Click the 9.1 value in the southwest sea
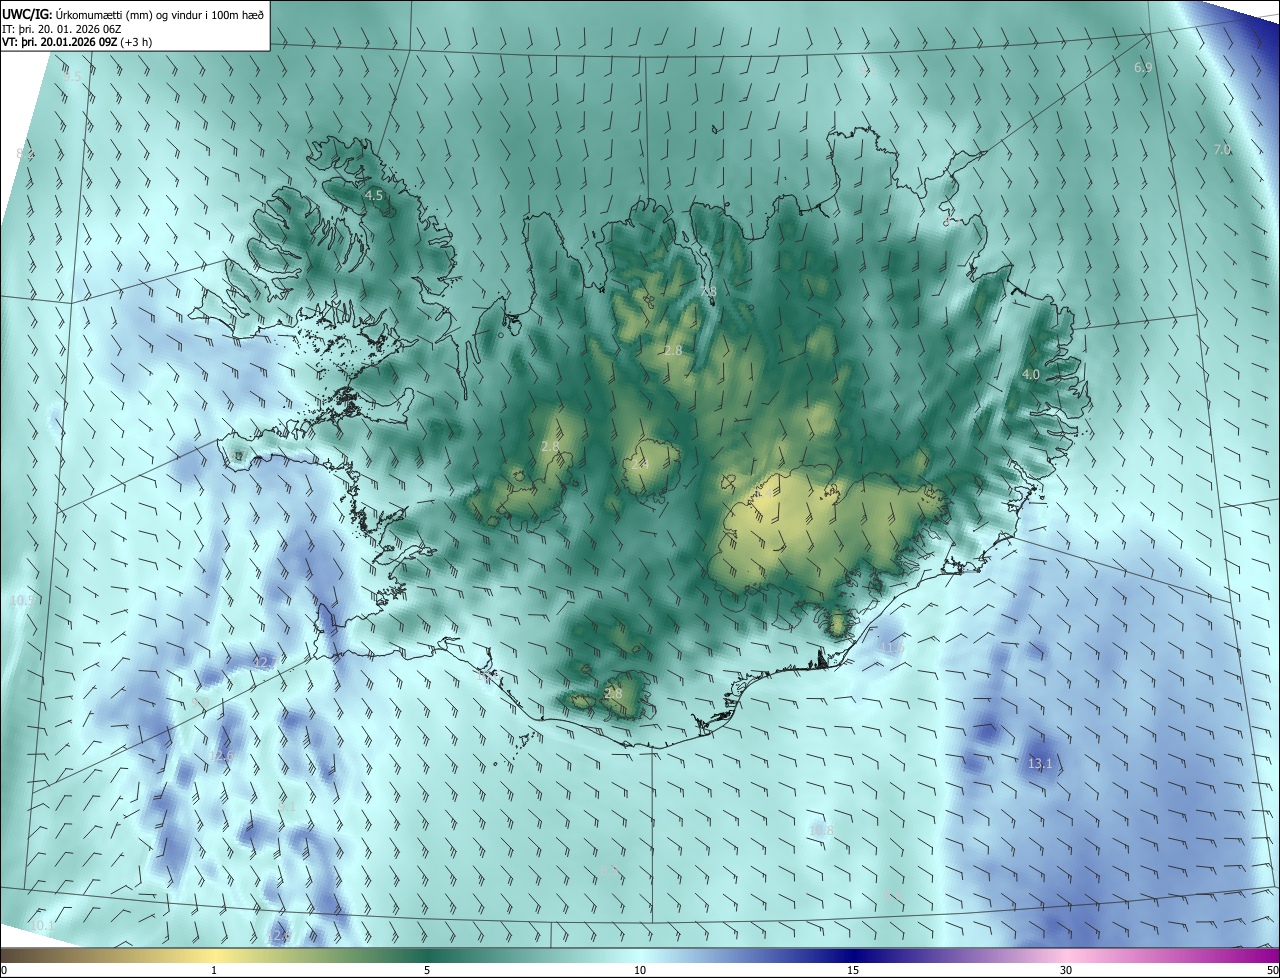This screenshot has width=1280, height=978. click(287, 806)
